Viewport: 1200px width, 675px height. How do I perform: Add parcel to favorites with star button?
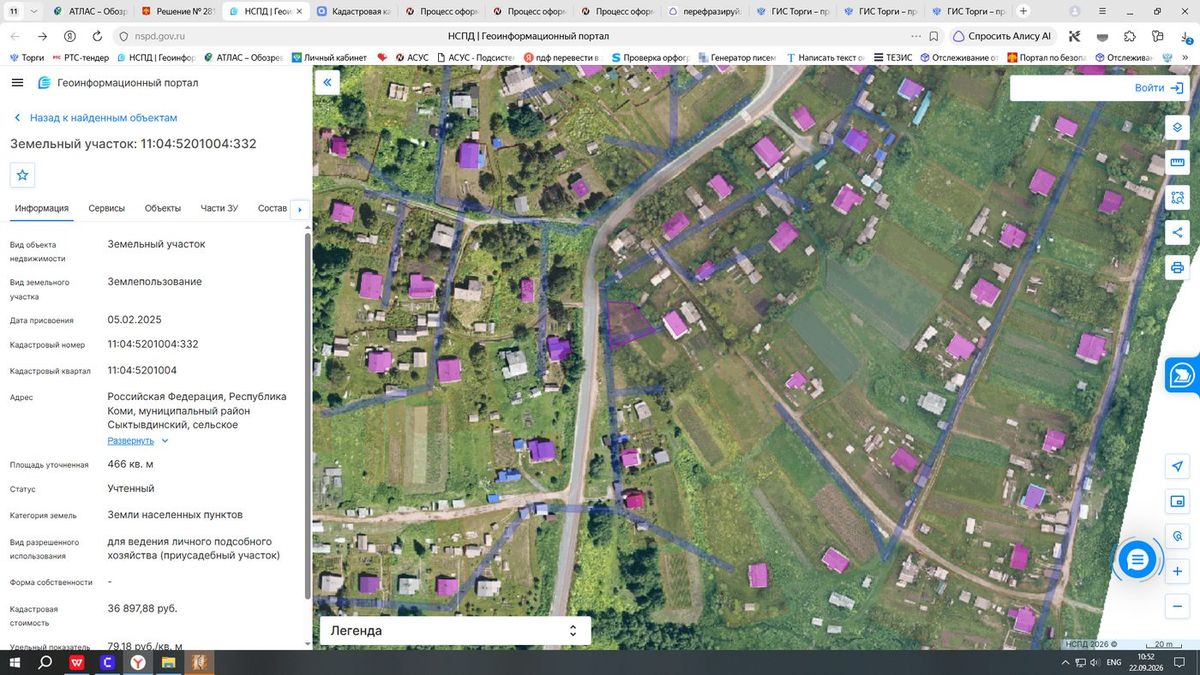(23, 175)
